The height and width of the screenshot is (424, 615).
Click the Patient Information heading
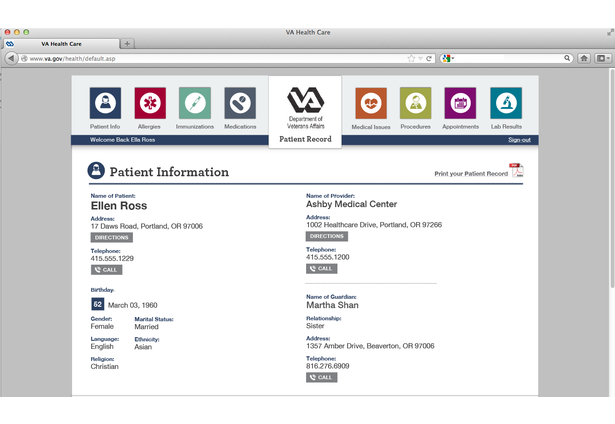click(169, 172)
